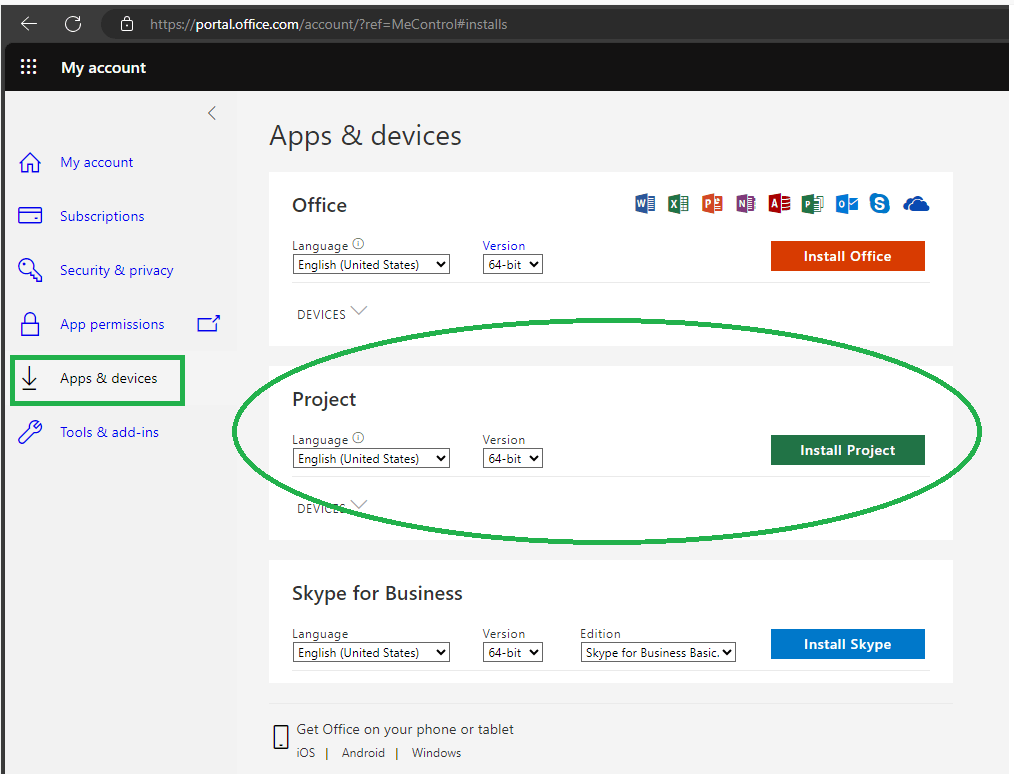Open the app launcher waffle icon

click(28, 67)
